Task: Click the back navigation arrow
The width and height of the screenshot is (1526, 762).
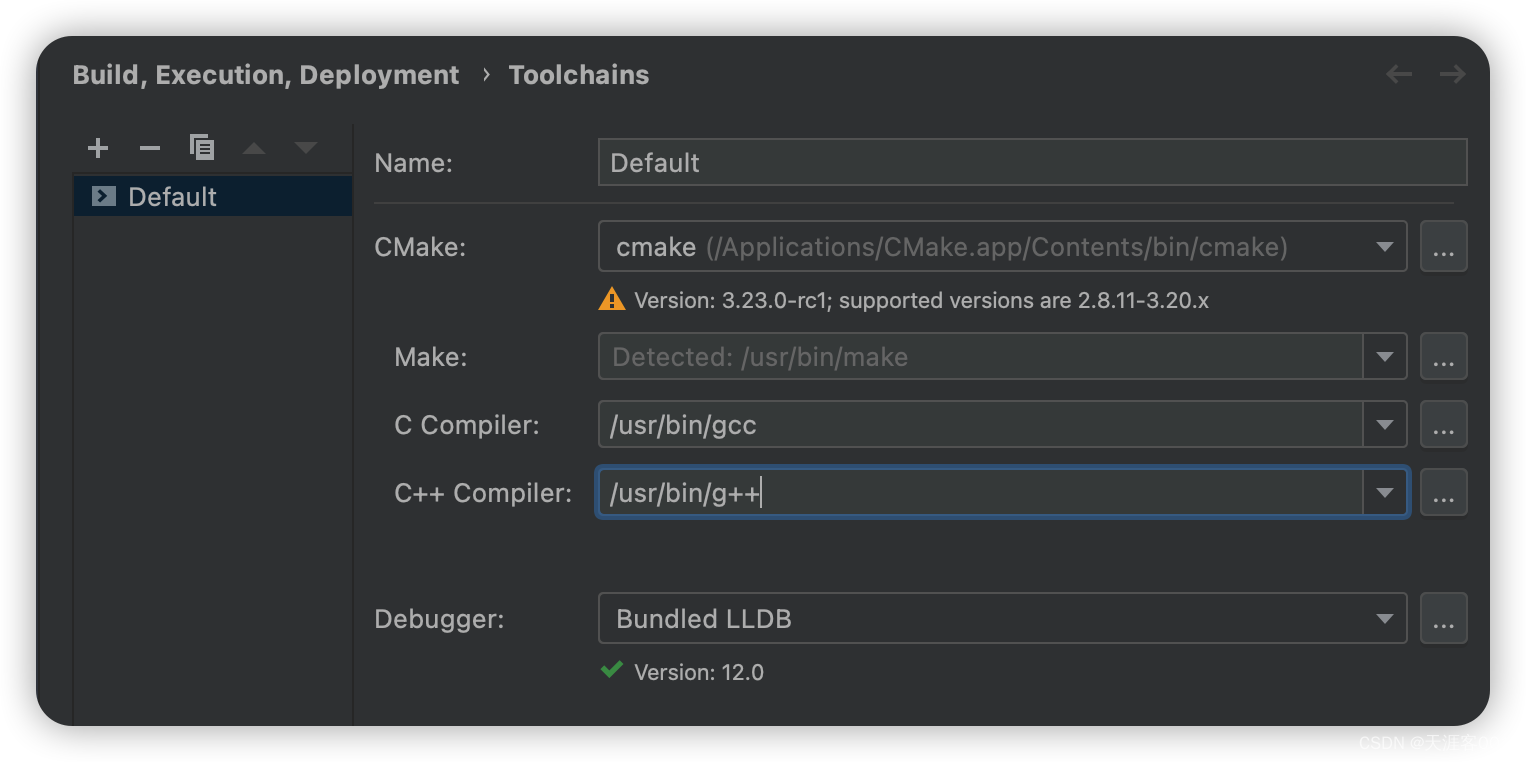Action: click(x=1398, y=74)
